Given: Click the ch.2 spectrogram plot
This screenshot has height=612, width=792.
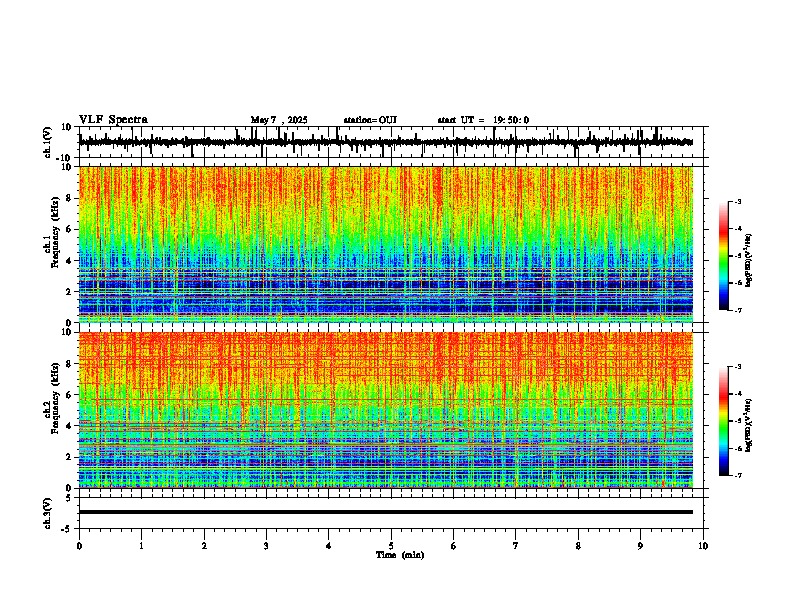Looking at the screenshot, I should tap(386, 410).
